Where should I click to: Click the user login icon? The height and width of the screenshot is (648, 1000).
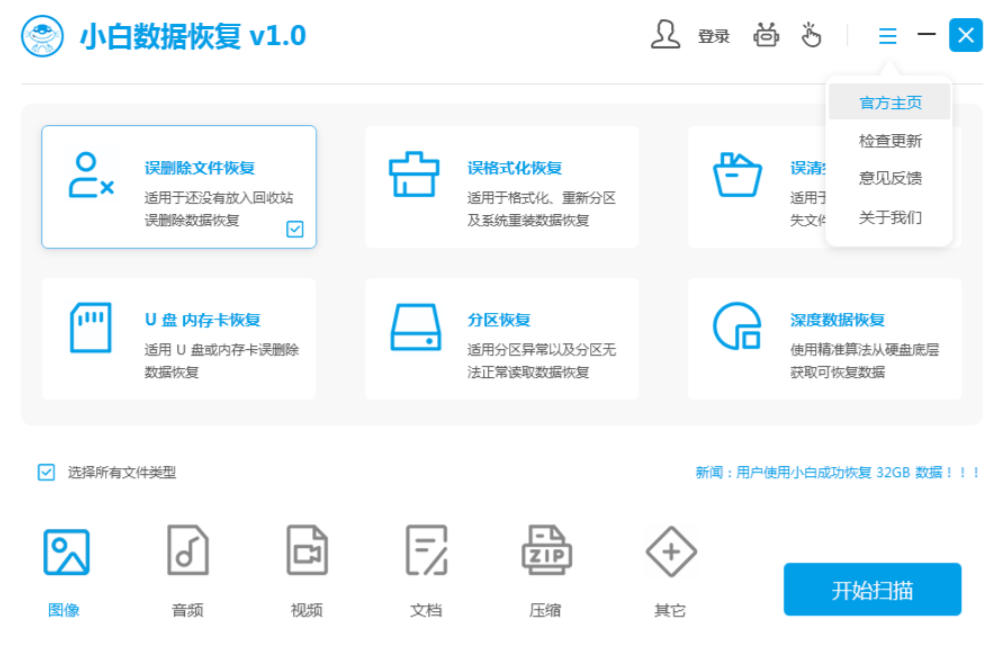tap(665, 35)
